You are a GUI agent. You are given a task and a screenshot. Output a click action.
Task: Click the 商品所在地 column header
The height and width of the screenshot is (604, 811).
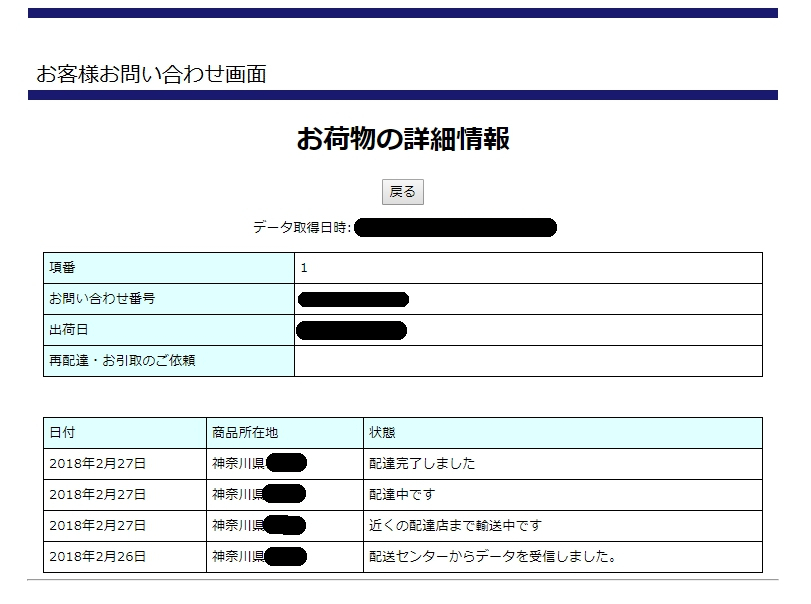285,433
